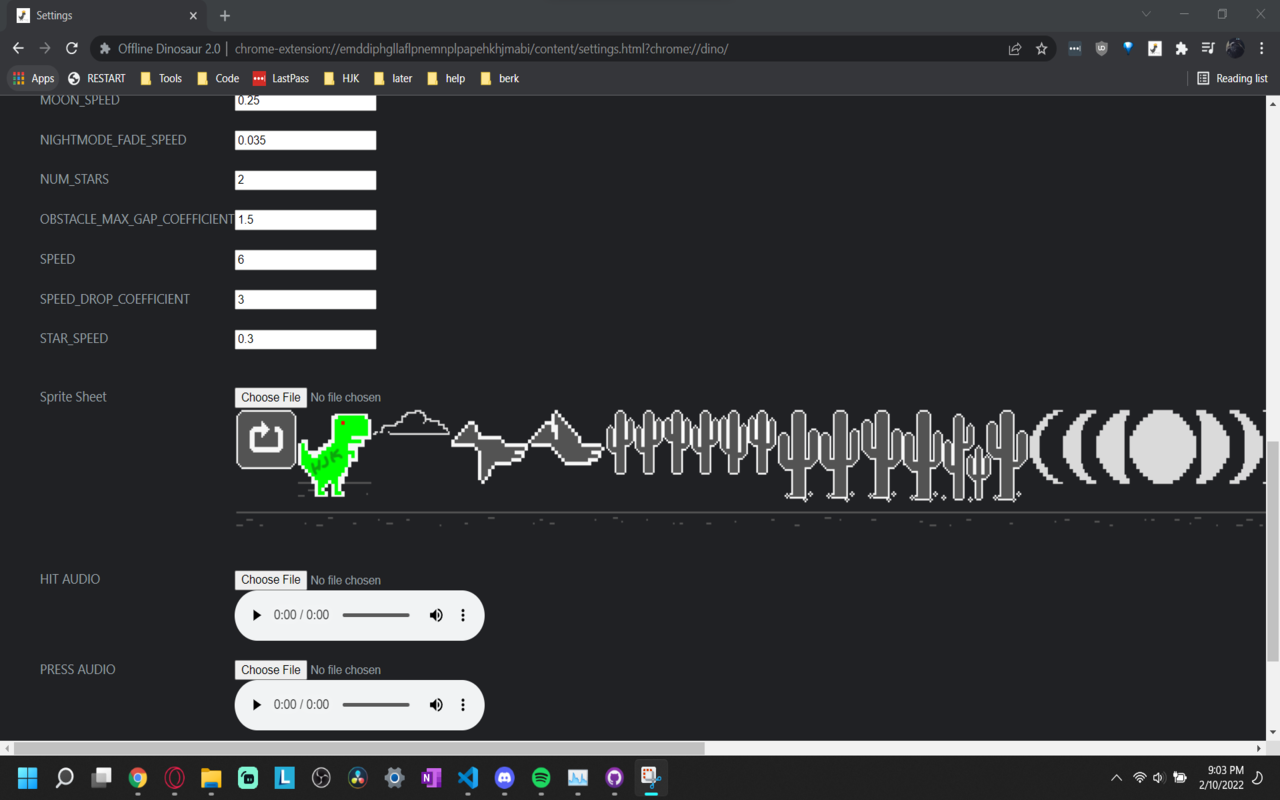Open Discord from the taskbar

click(505, 778)
